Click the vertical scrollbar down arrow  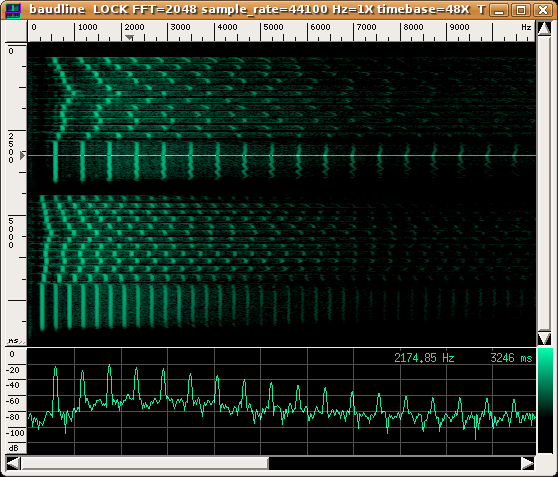pos(544,338)
